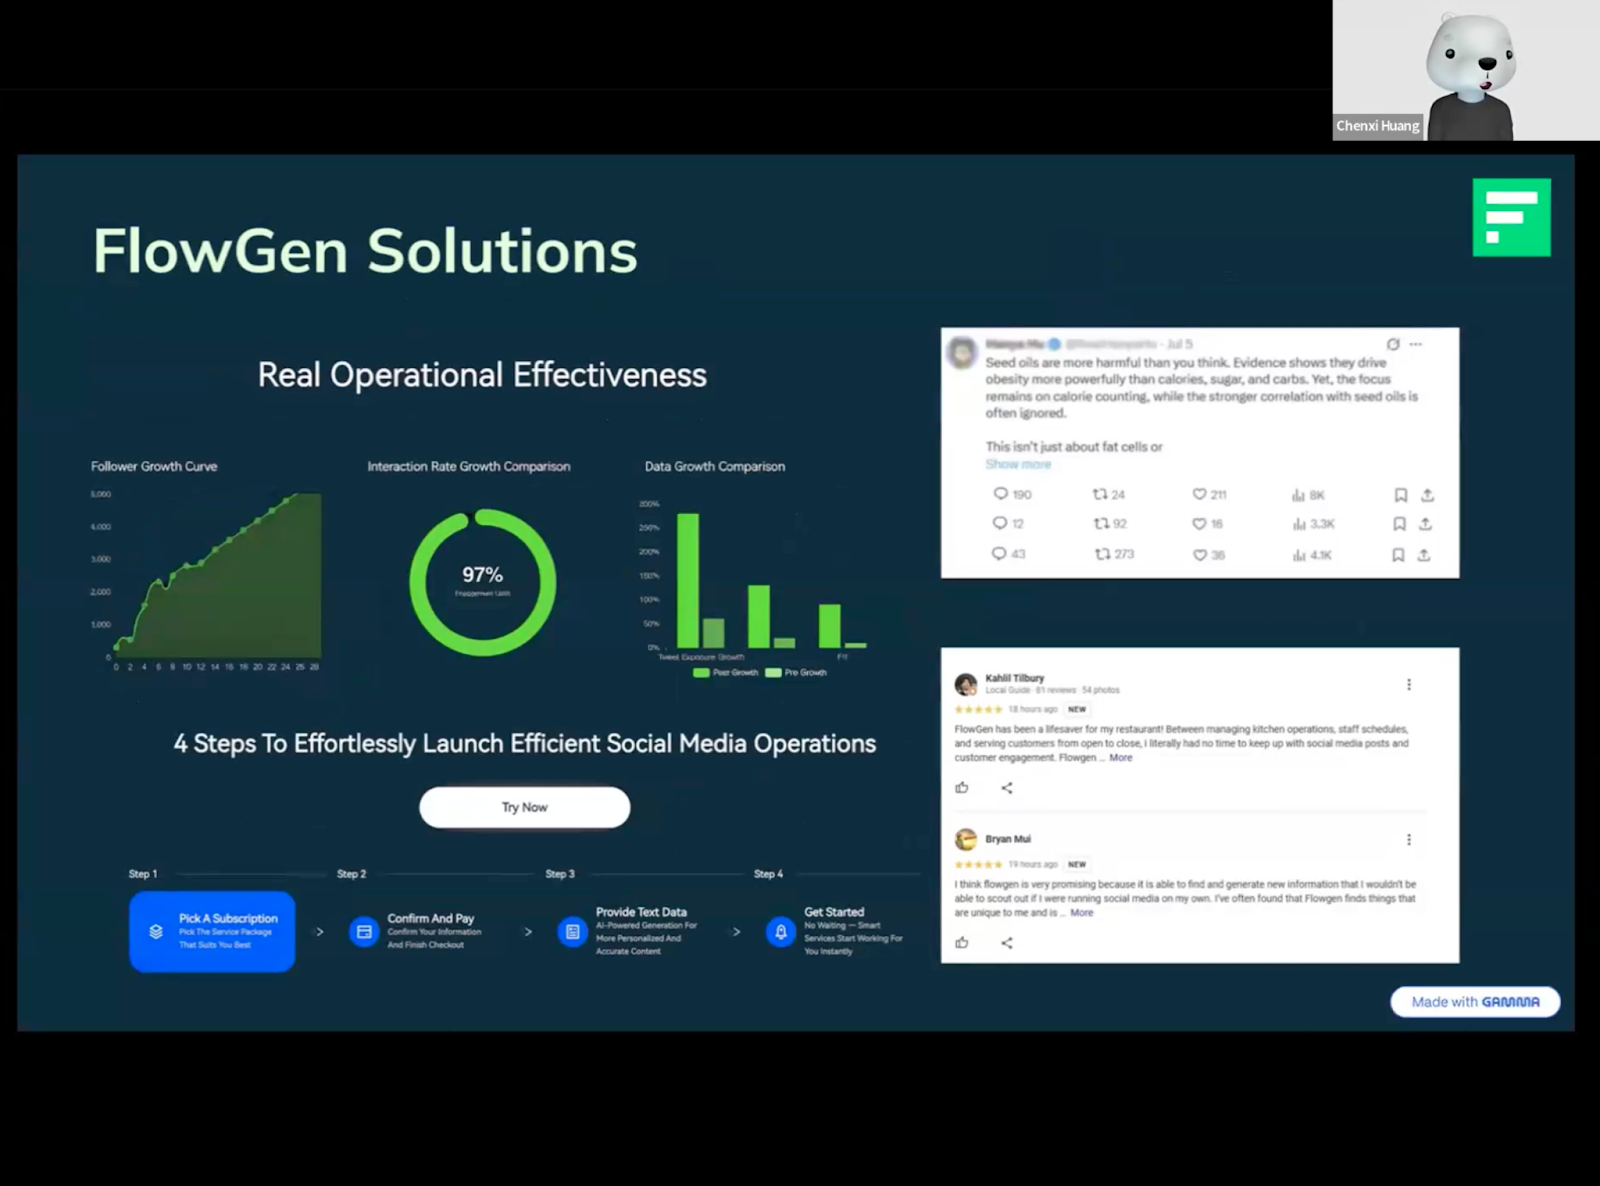Bookmark the tweet row with 8K views
1600x1186 pixels.
pyautogui.click(x=1400, y=495)
